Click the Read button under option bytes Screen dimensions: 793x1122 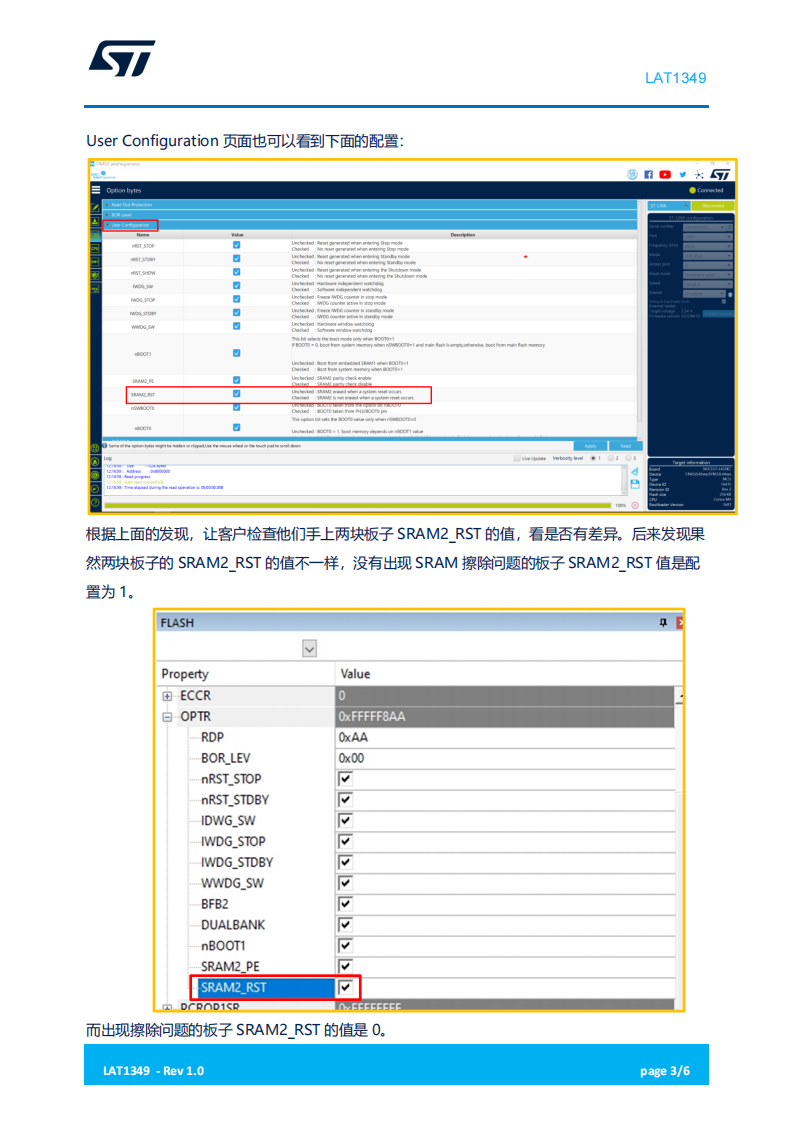626,446
